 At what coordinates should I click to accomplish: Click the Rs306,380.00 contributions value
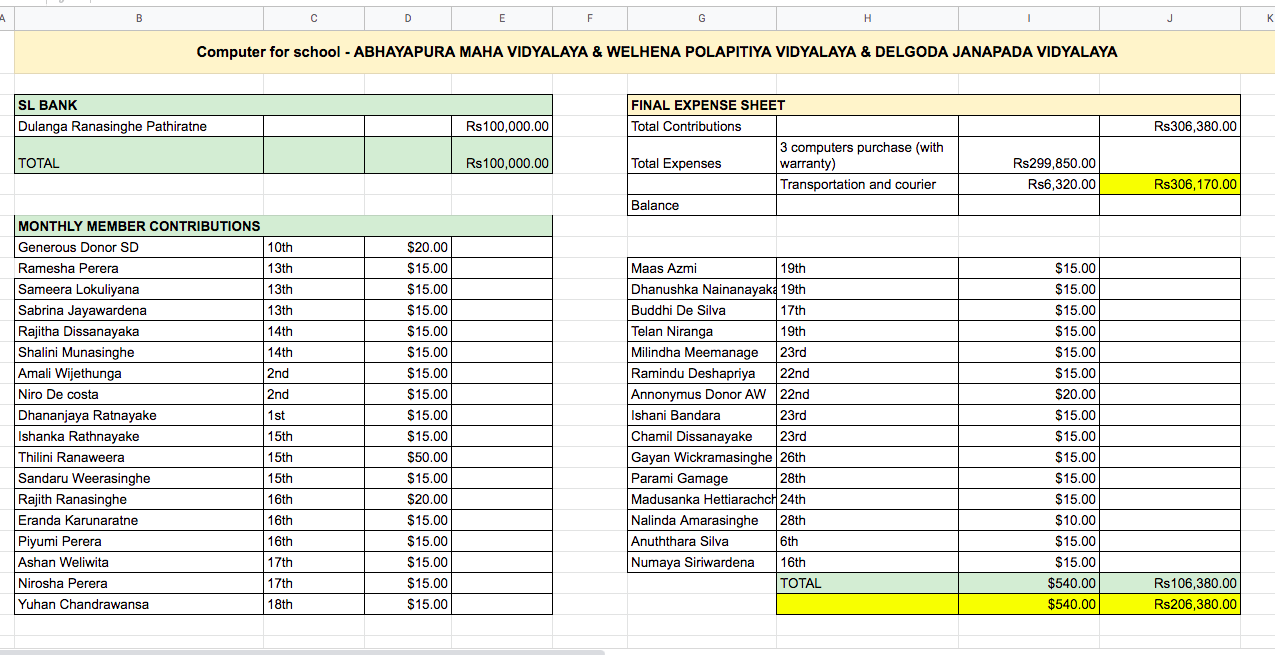(1170, 127)
